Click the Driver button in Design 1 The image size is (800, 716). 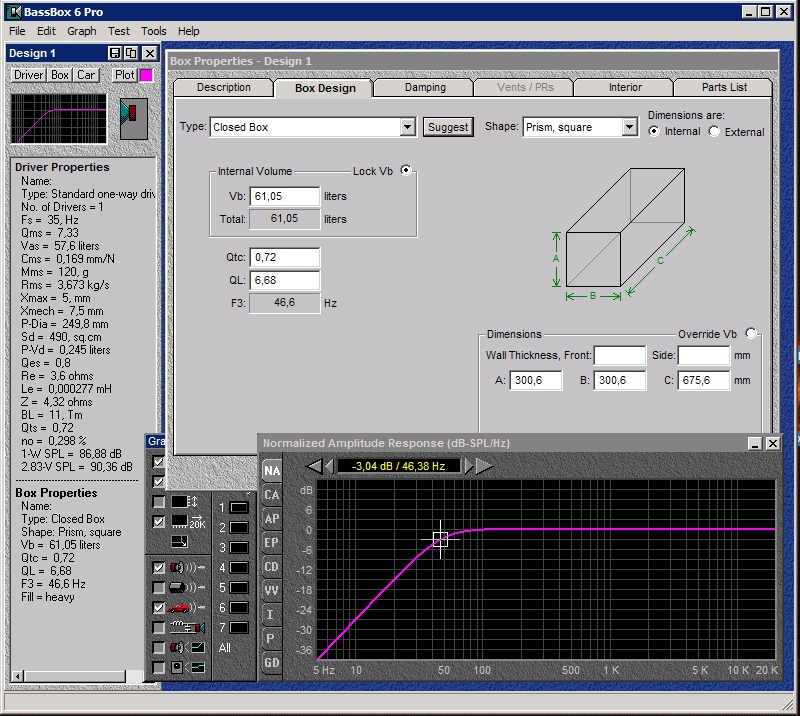coord(28,75)
